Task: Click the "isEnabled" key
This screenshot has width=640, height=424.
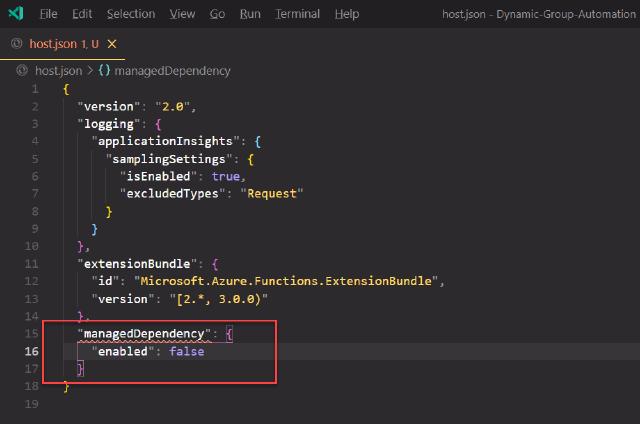Action: [158, 176]
